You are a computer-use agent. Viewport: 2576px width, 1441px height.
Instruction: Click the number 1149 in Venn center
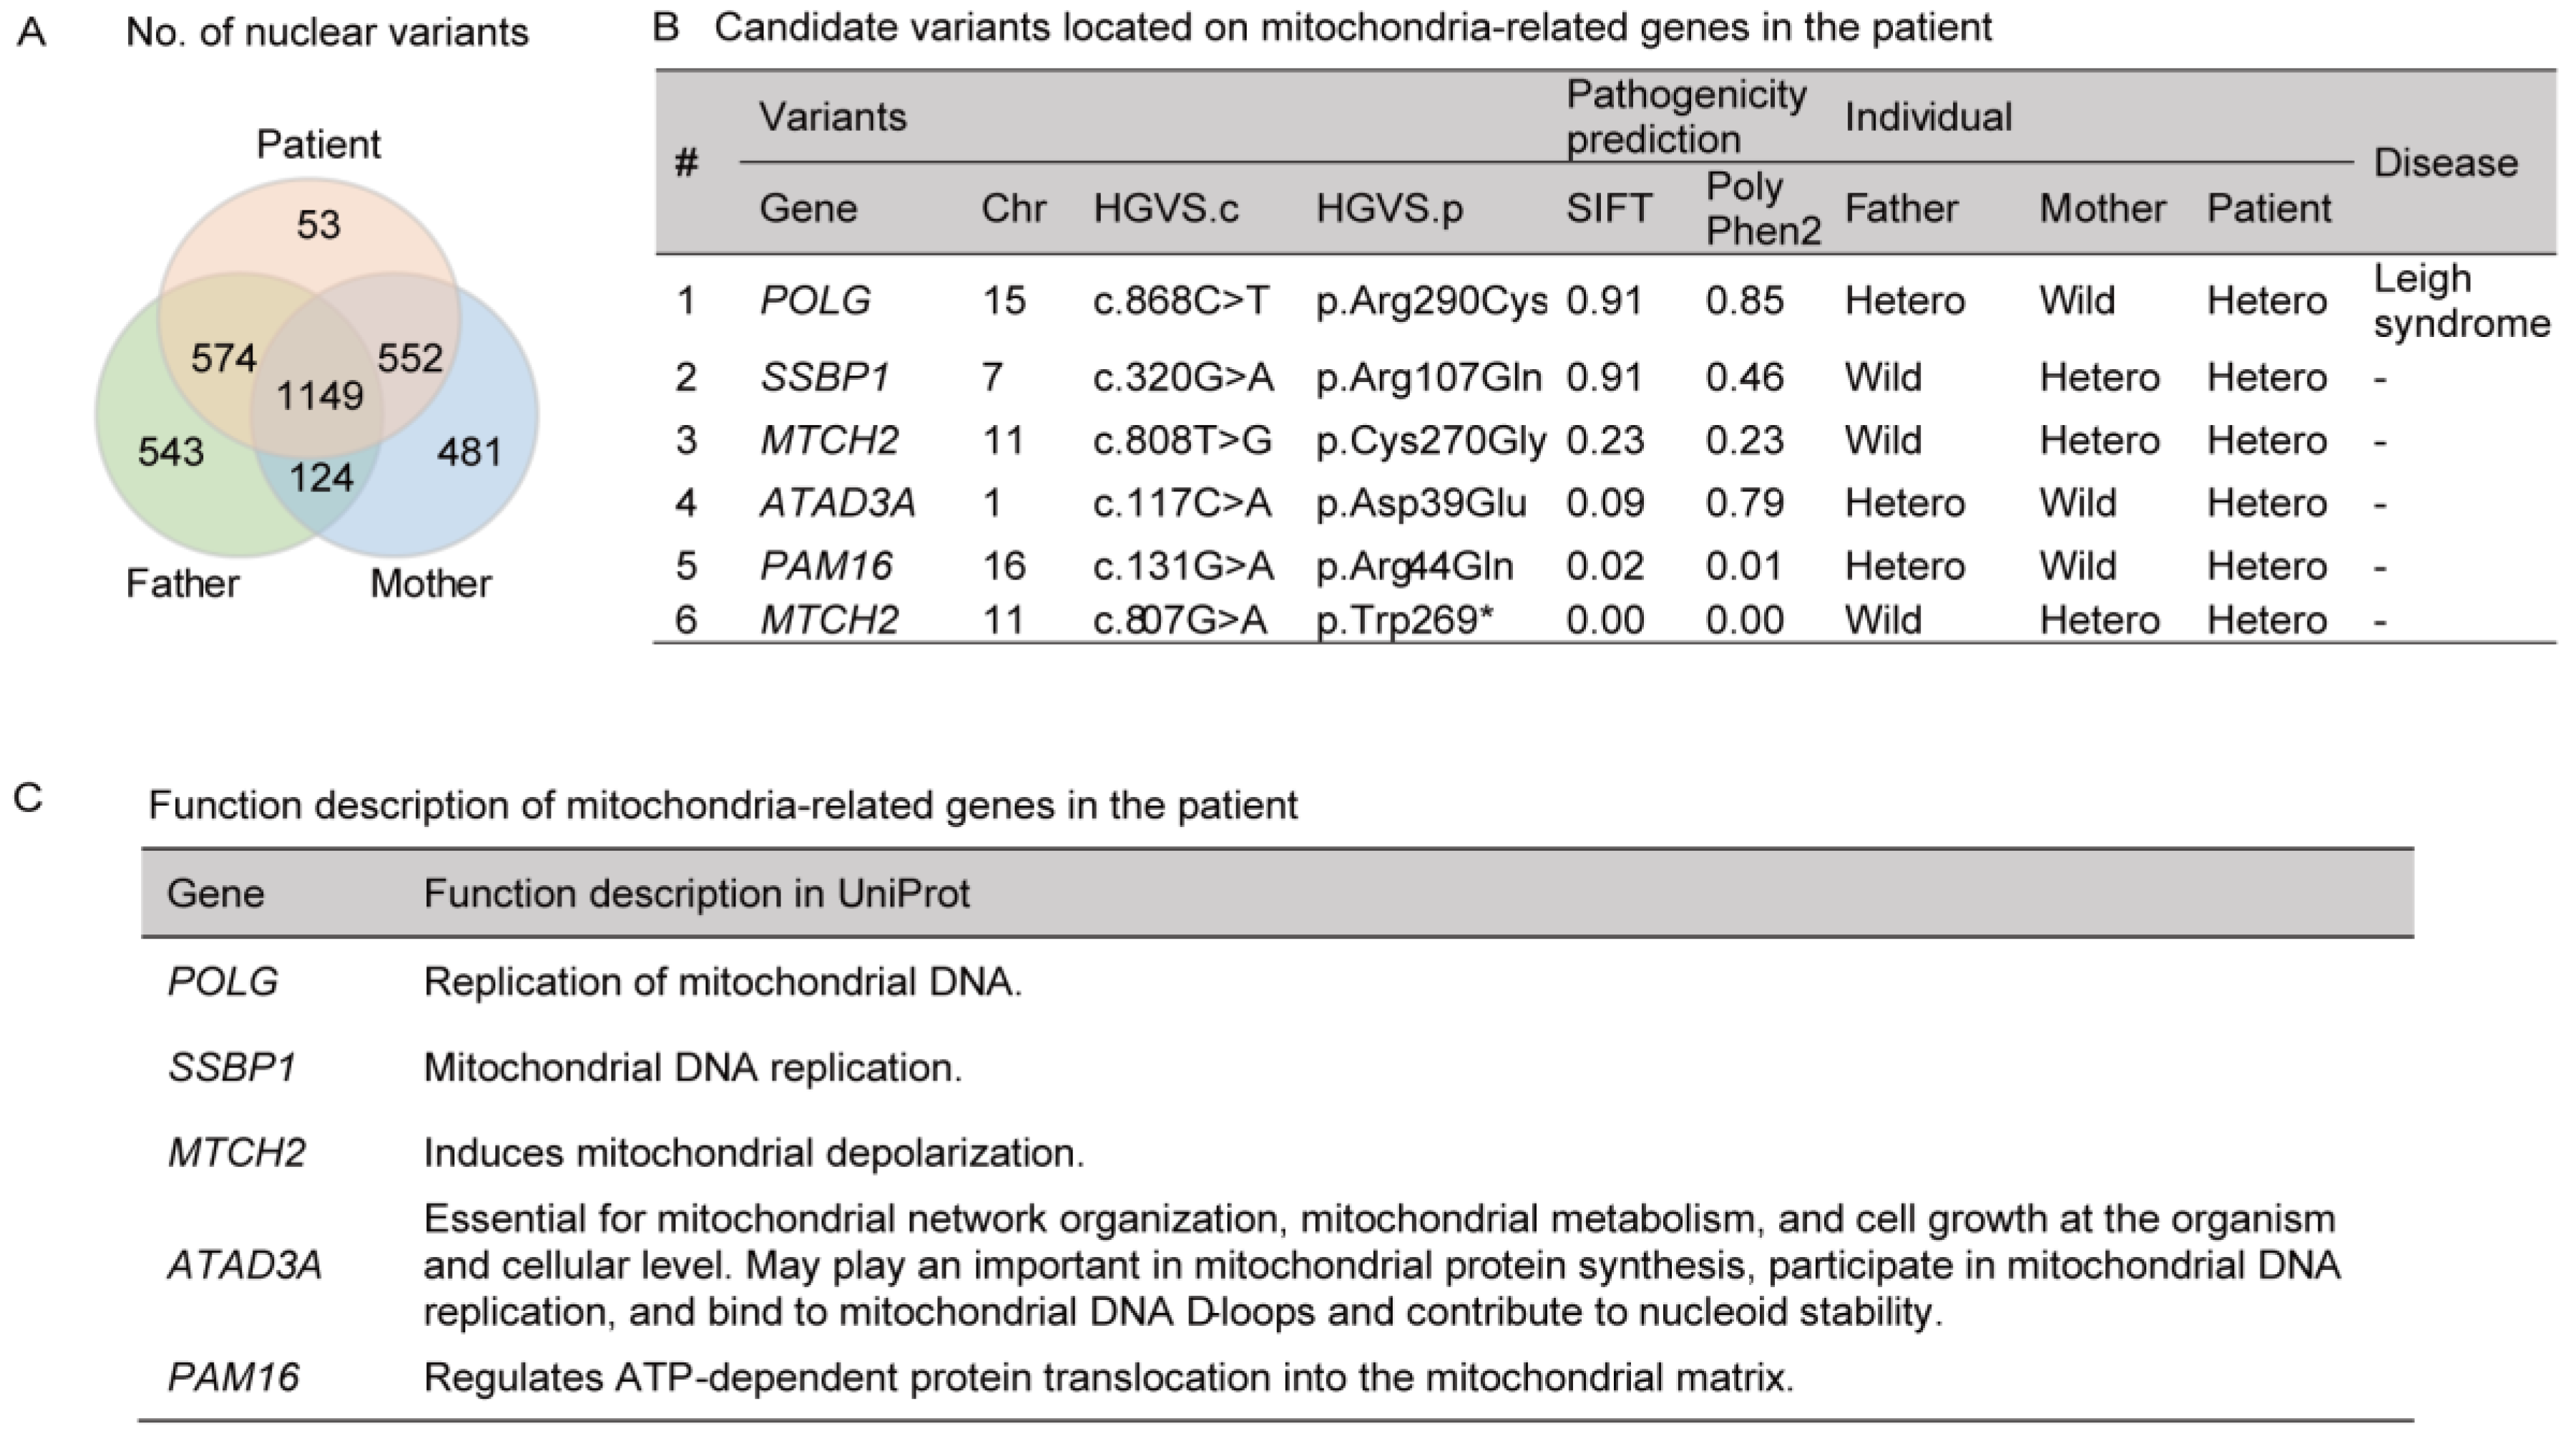point(320,396)
